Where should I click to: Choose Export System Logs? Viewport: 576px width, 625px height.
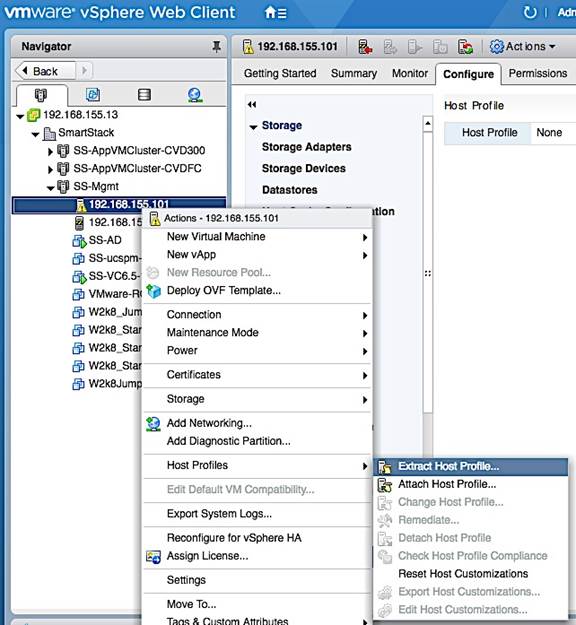point(257,514)
